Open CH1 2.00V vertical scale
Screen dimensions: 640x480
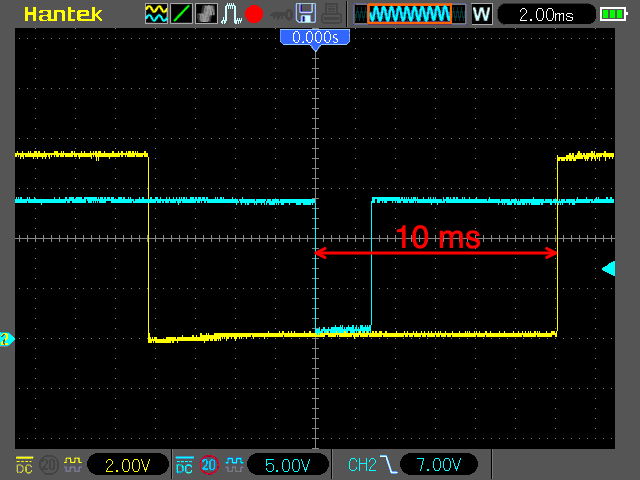coord(127,464)
